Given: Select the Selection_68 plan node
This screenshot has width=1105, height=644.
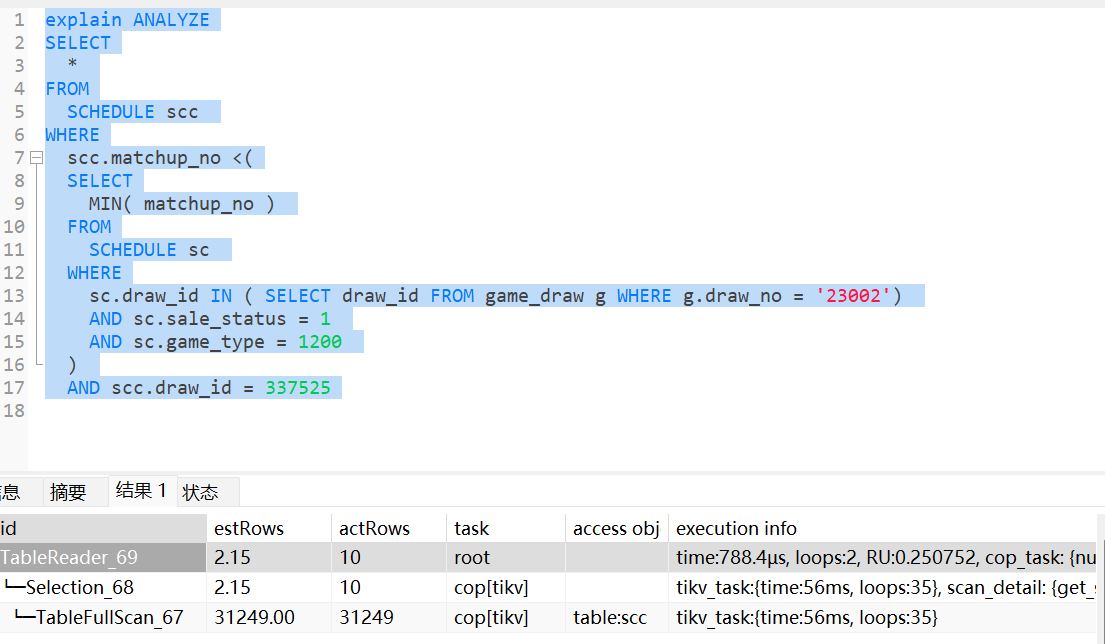Looking at the screenshot, I should (x=79, y=588).
